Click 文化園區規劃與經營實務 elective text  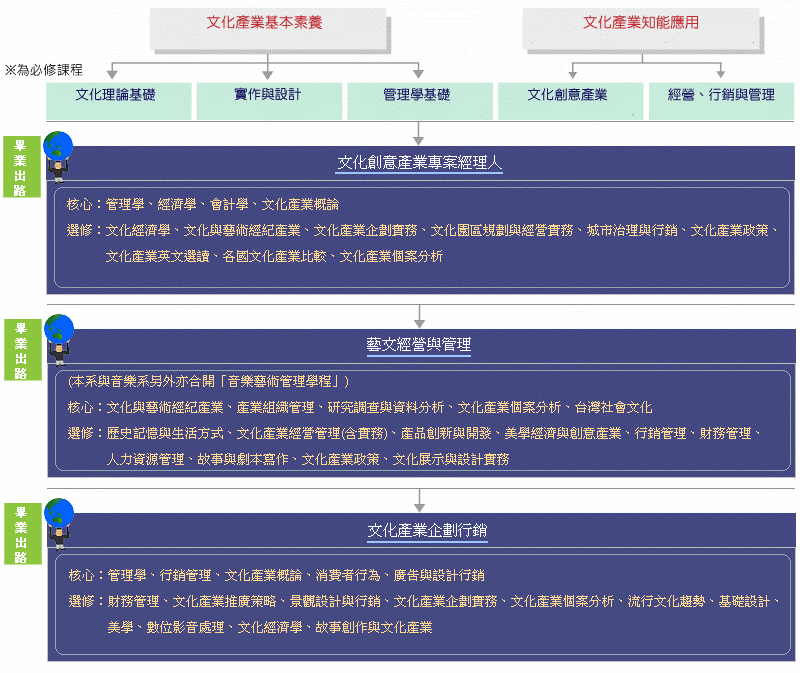[502, 231]
